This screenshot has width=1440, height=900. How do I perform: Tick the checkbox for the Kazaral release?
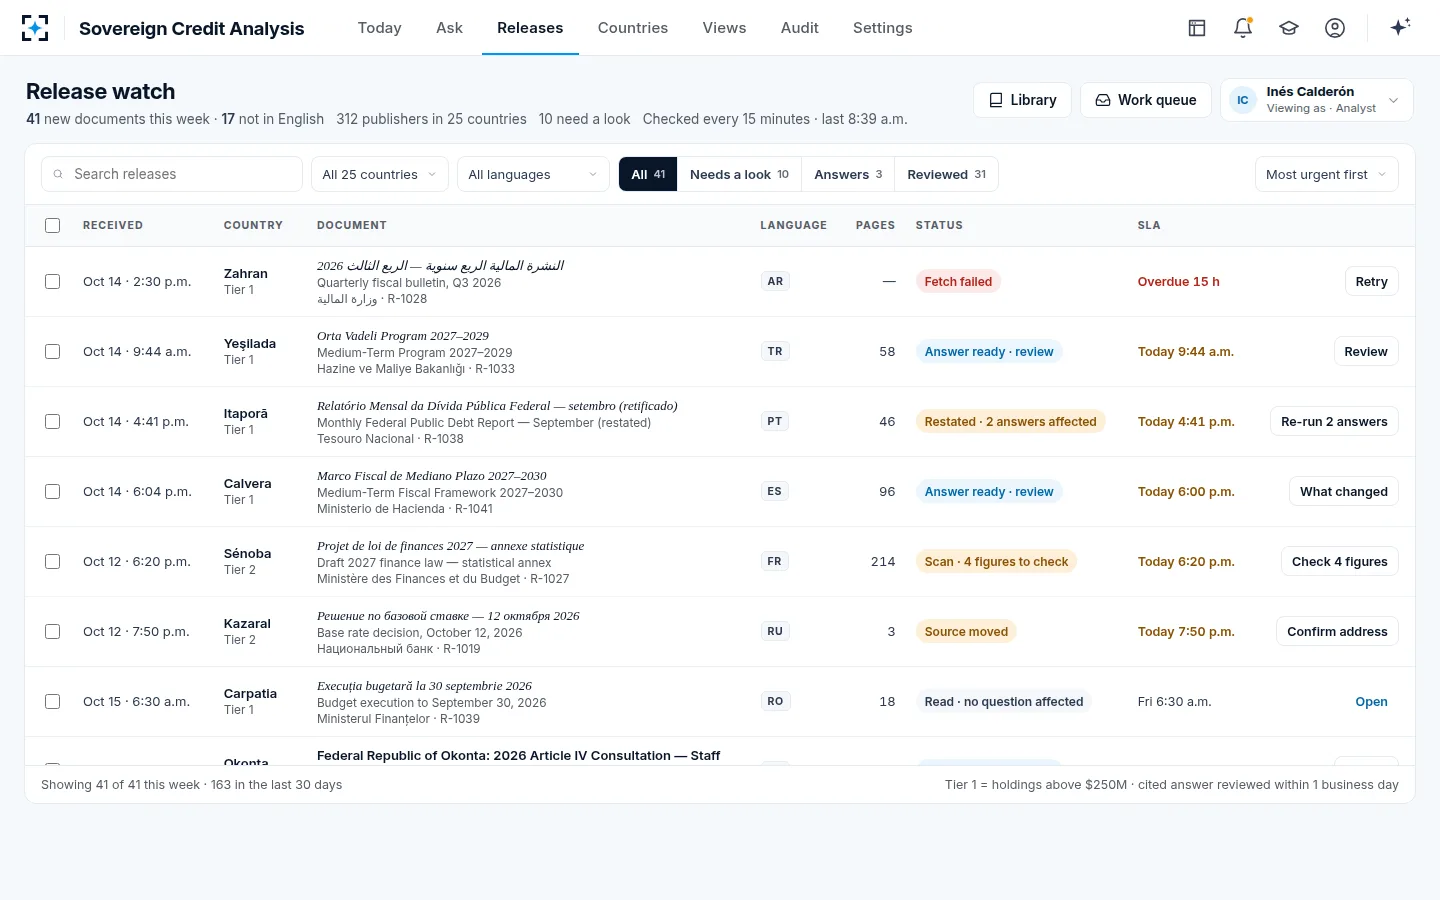click(x=53, y=631)
